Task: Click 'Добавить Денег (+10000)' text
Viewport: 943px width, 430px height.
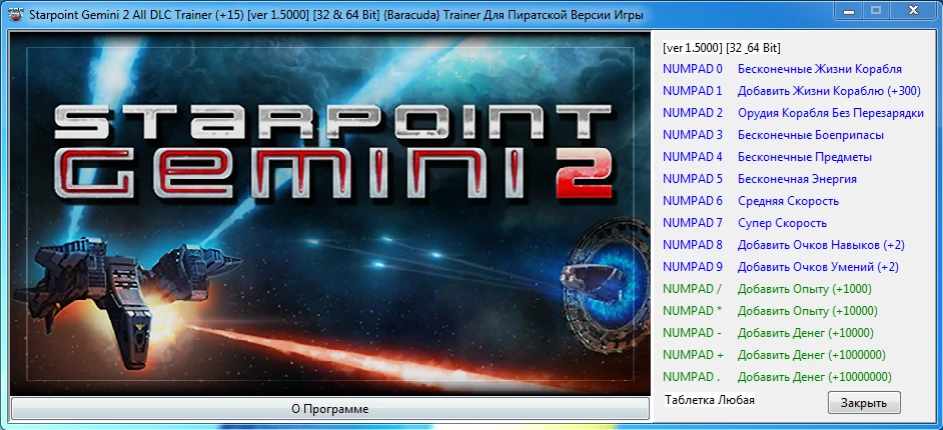Action: click(x=806, y=333)
